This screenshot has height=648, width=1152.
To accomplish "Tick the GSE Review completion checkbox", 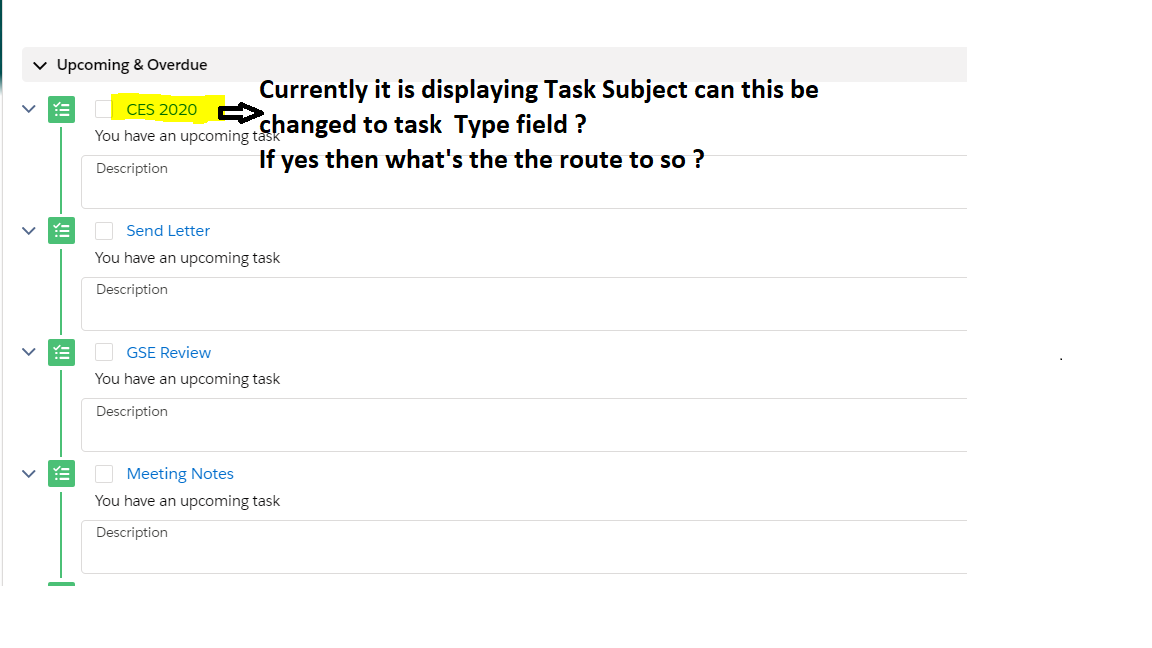I will pyautogui.click(x=104, y=352).
